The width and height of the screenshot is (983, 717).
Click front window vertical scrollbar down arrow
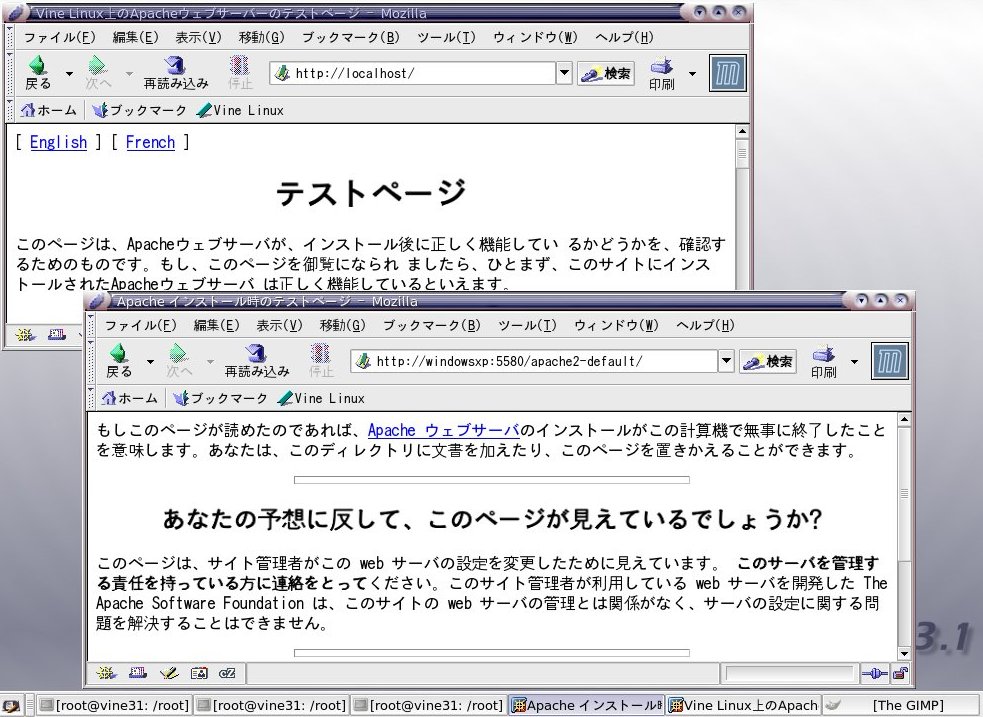pyautogui.click(x=904, y=654)
